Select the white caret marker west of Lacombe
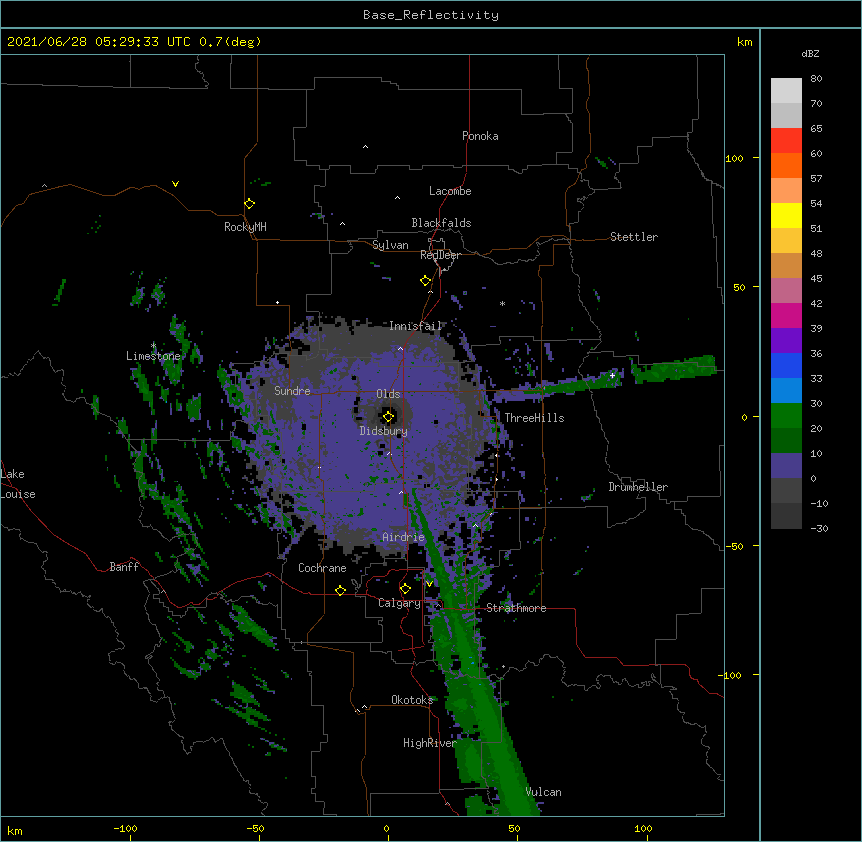Image resolution: width=862 pixels, height=842 pixels. (397, 198)
